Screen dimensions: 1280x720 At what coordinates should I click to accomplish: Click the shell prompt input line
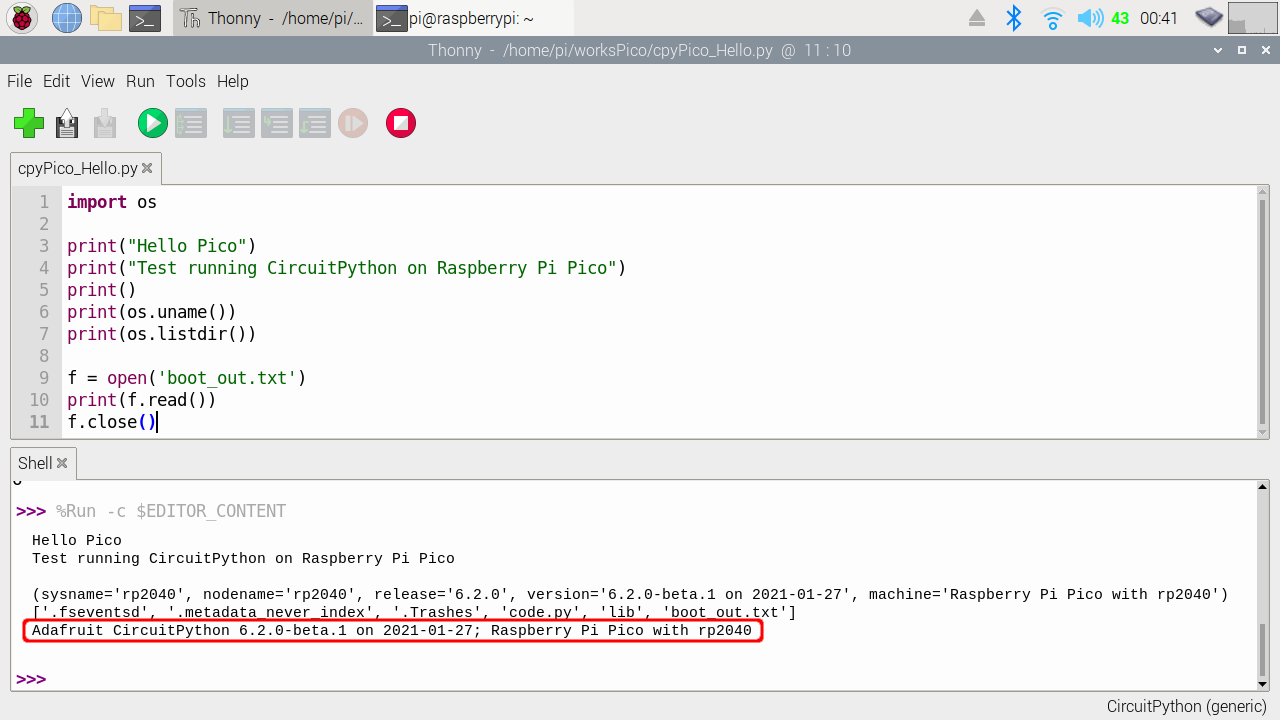click(x=636, y=679)
